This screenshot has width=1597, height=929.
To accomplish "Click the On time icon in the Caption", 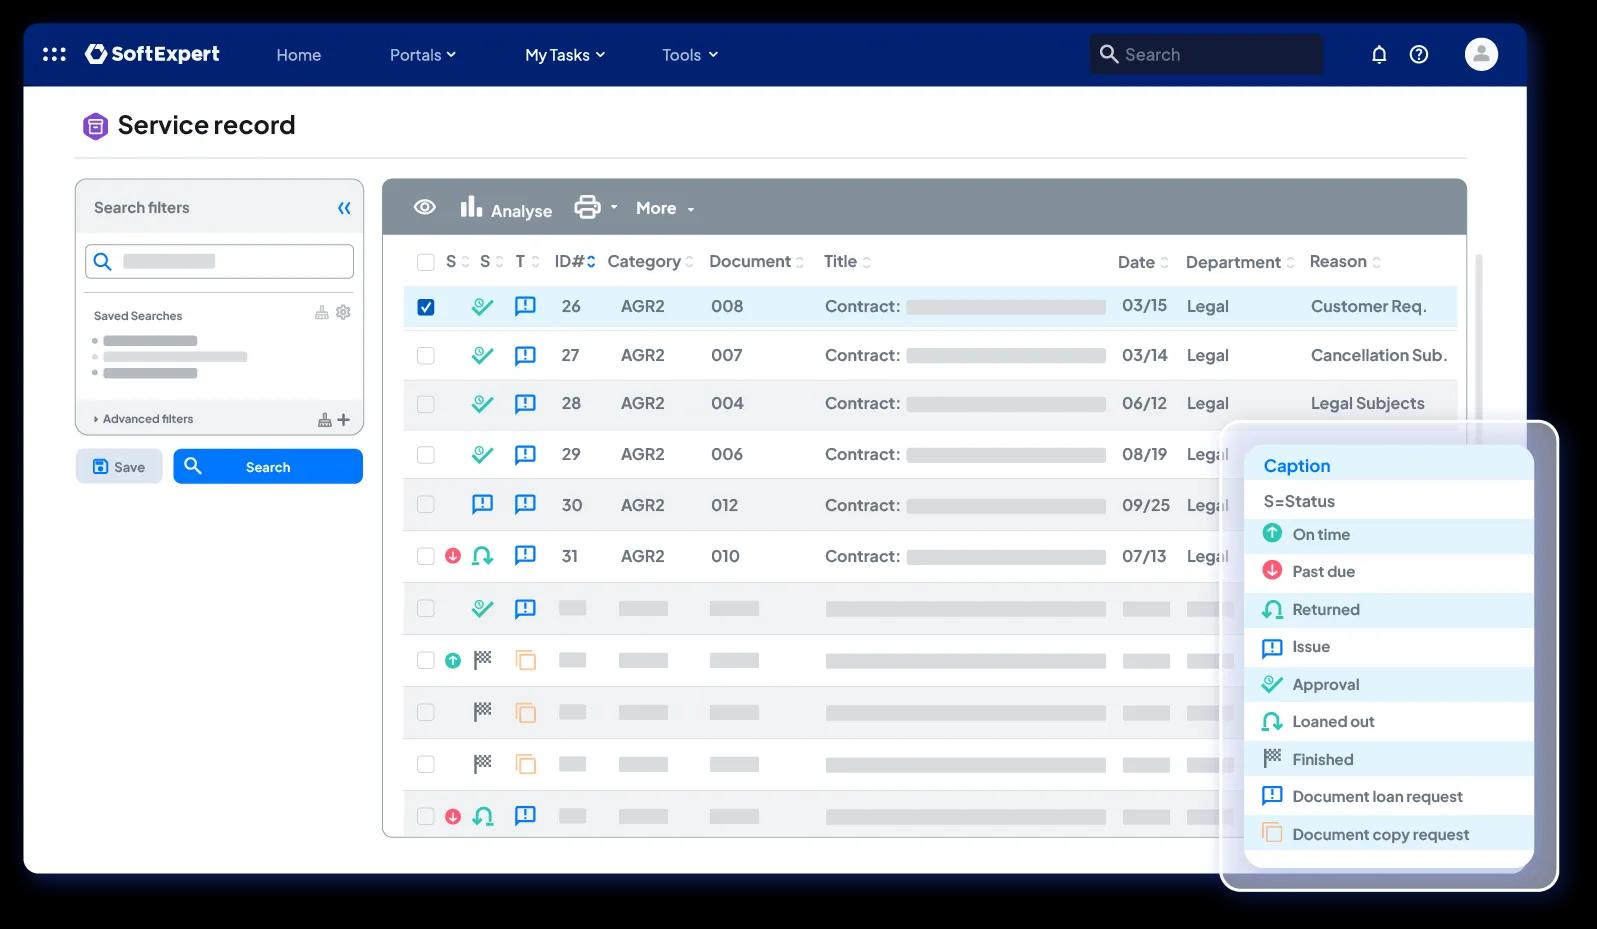I will point(1272,533).
